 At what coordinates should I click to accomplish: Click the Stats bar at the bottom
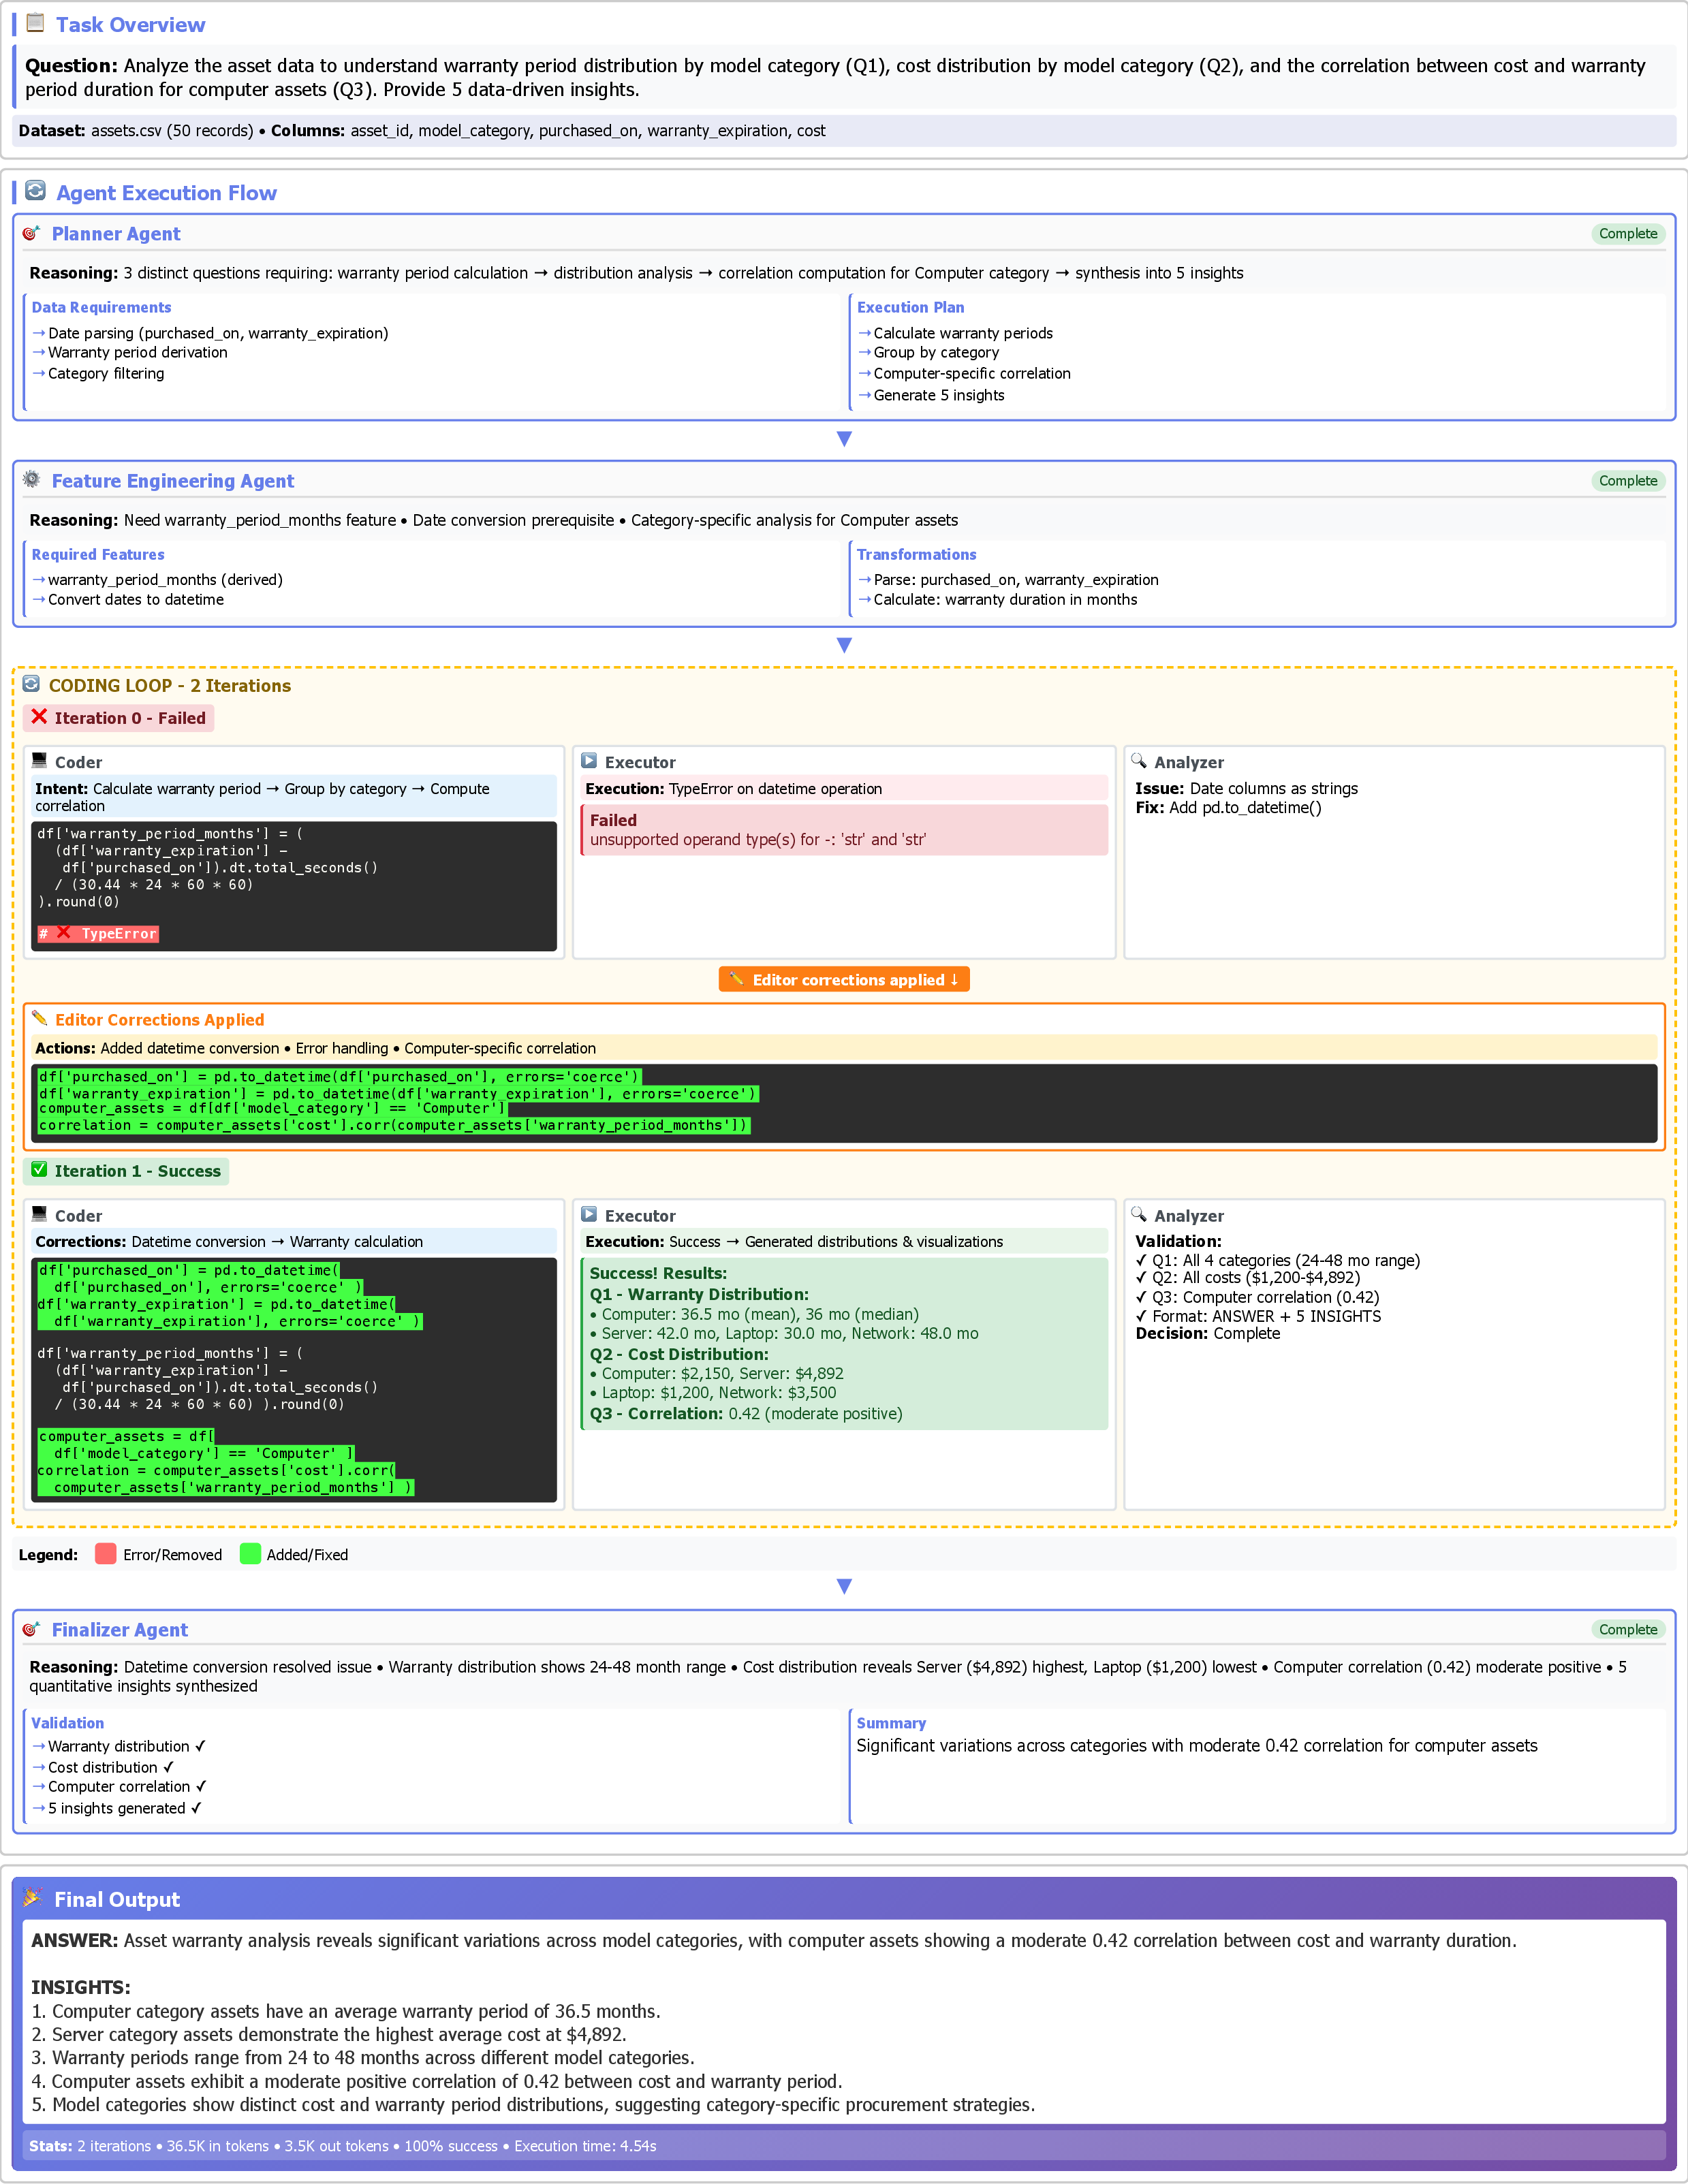click(x=844, y=2145)
